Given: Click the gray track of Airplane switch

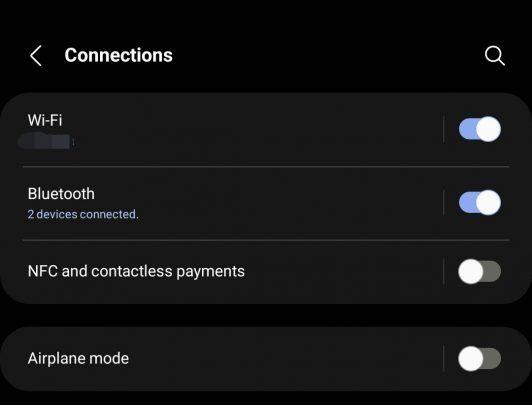Looking at the screenshot, I should (x=492, y=359).
